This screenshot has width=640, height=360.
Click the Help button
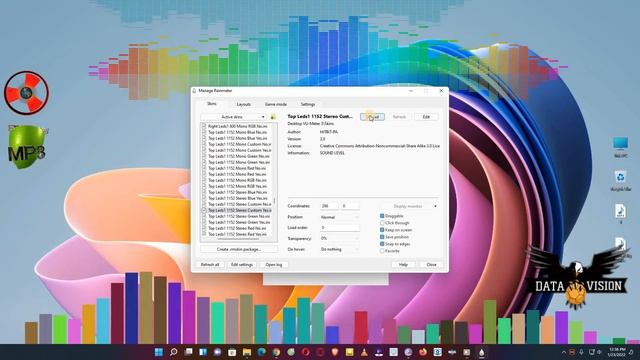(403, 264)
